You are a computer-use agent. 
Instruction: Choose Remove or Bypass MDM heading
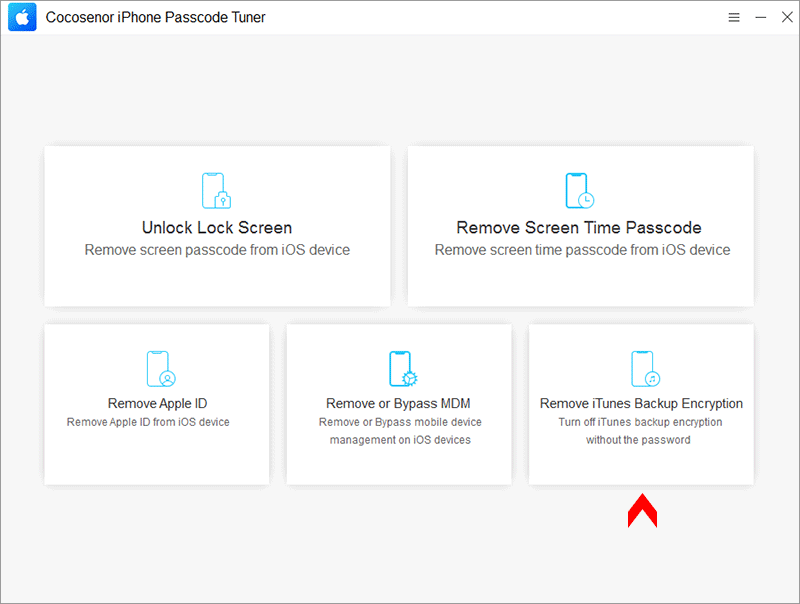(398, 404)
